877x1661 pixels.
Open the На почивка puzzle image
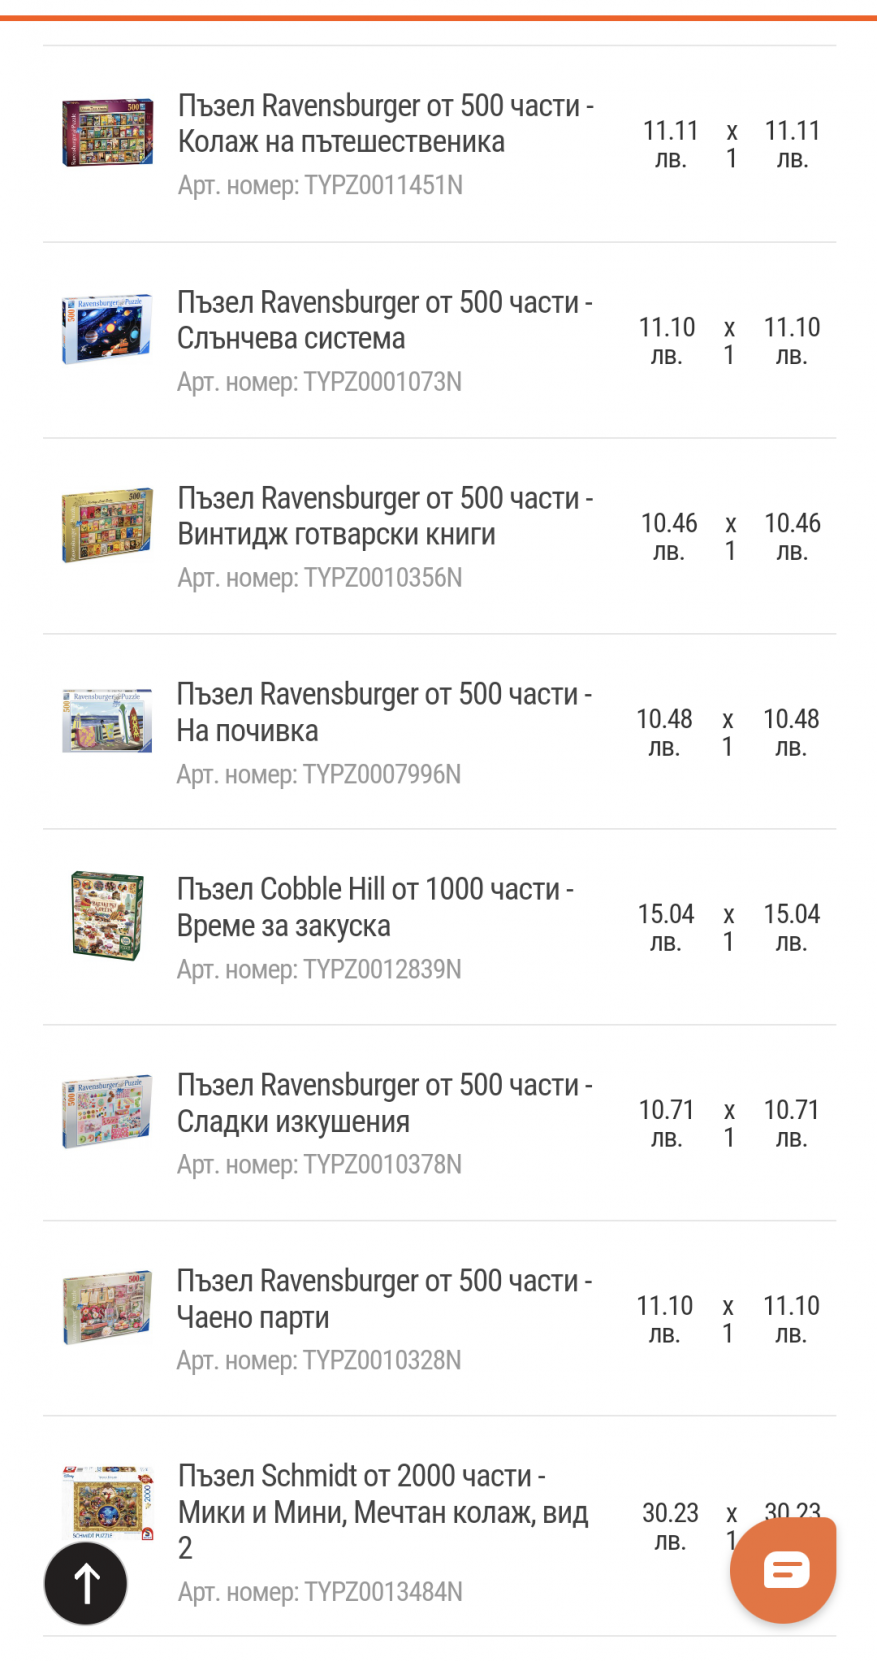108,720
